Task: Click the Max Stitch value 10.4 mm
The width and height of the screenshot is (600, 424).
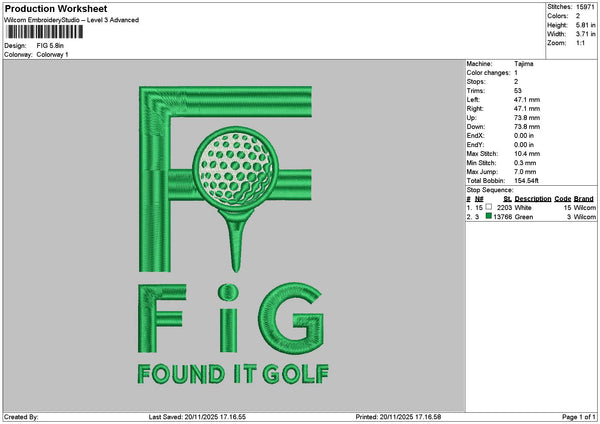Action: (x=527, y=154)
